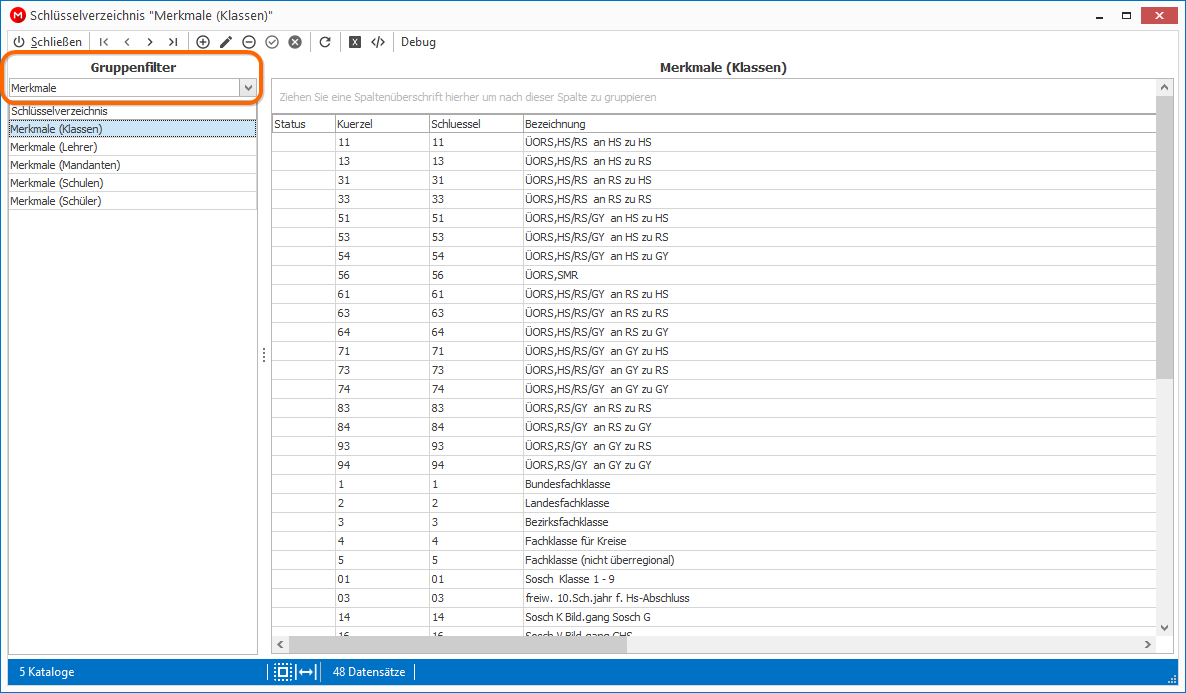Click the Merkmale Gruppenfilter text field
1186x693 pixels.
point(125,88)
